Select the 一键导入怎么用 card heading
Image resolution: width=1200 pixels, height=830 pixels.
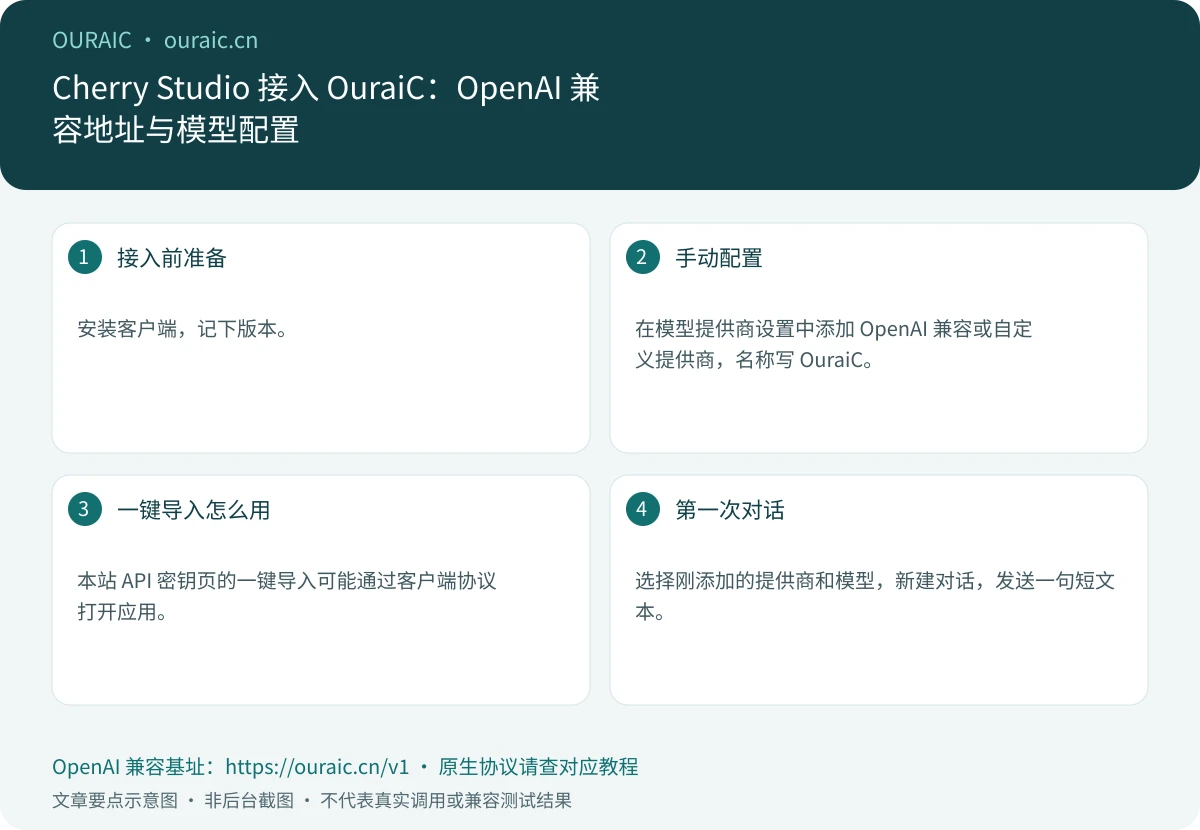point(194,510)
